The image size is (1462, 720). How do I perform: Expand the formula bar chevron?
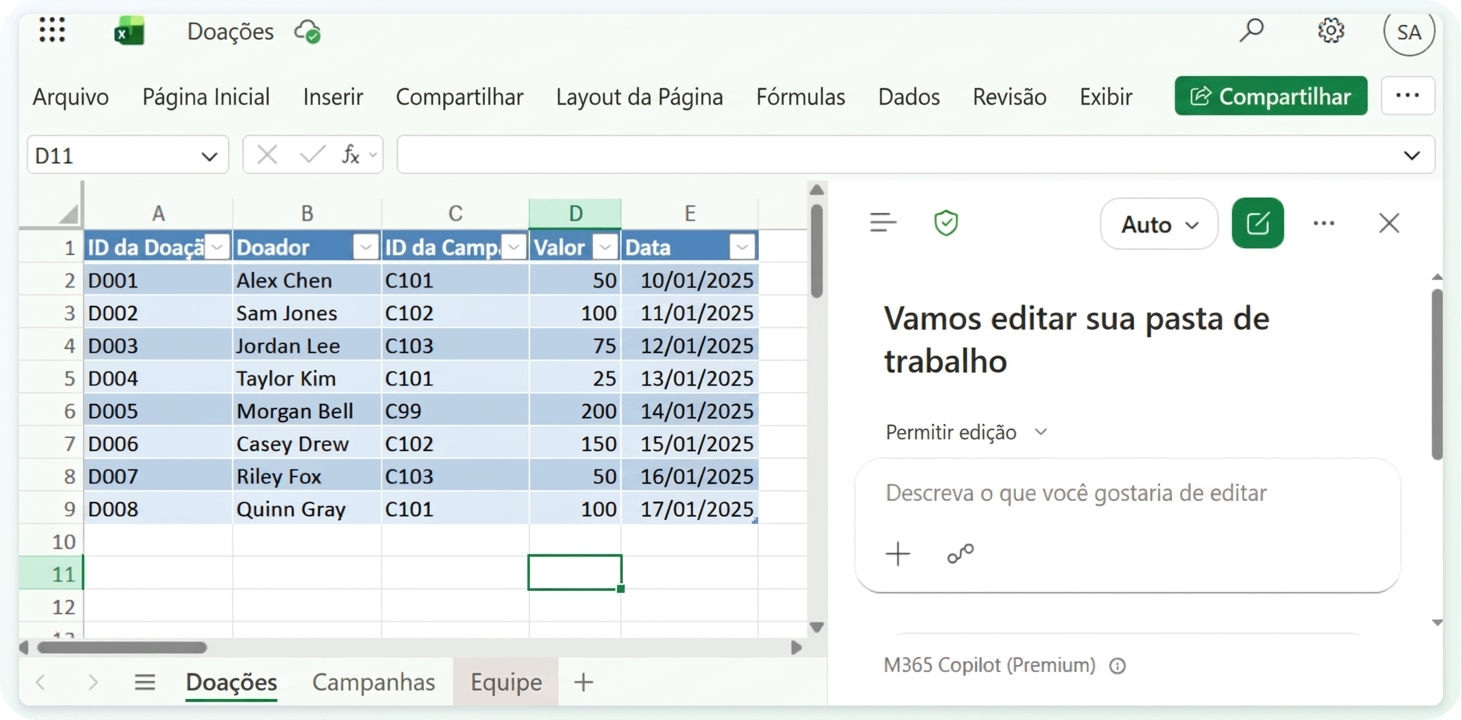(x=1412, y=155)
